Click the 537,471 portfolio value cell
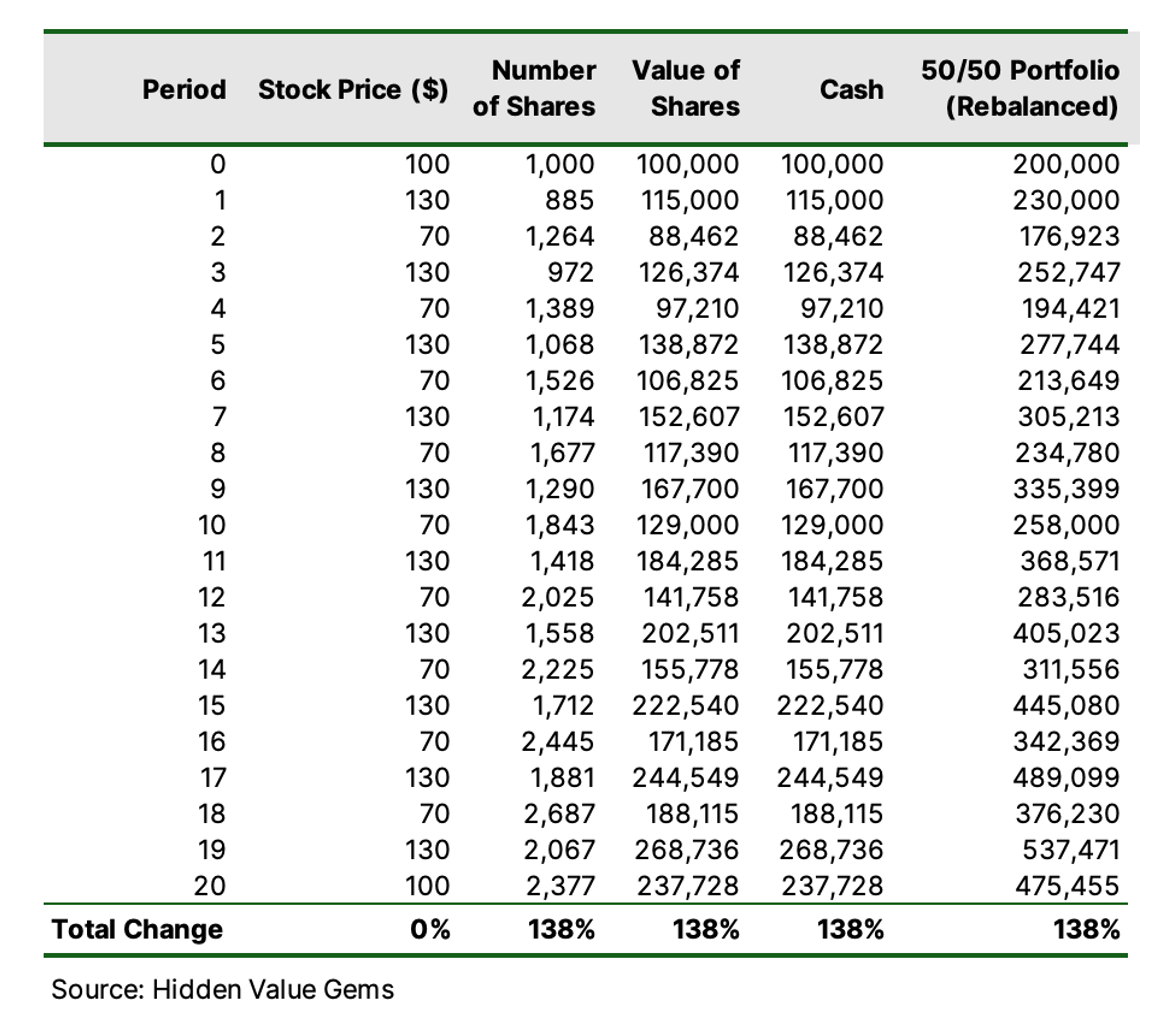1164x1026 pixels. [1070, 849]
